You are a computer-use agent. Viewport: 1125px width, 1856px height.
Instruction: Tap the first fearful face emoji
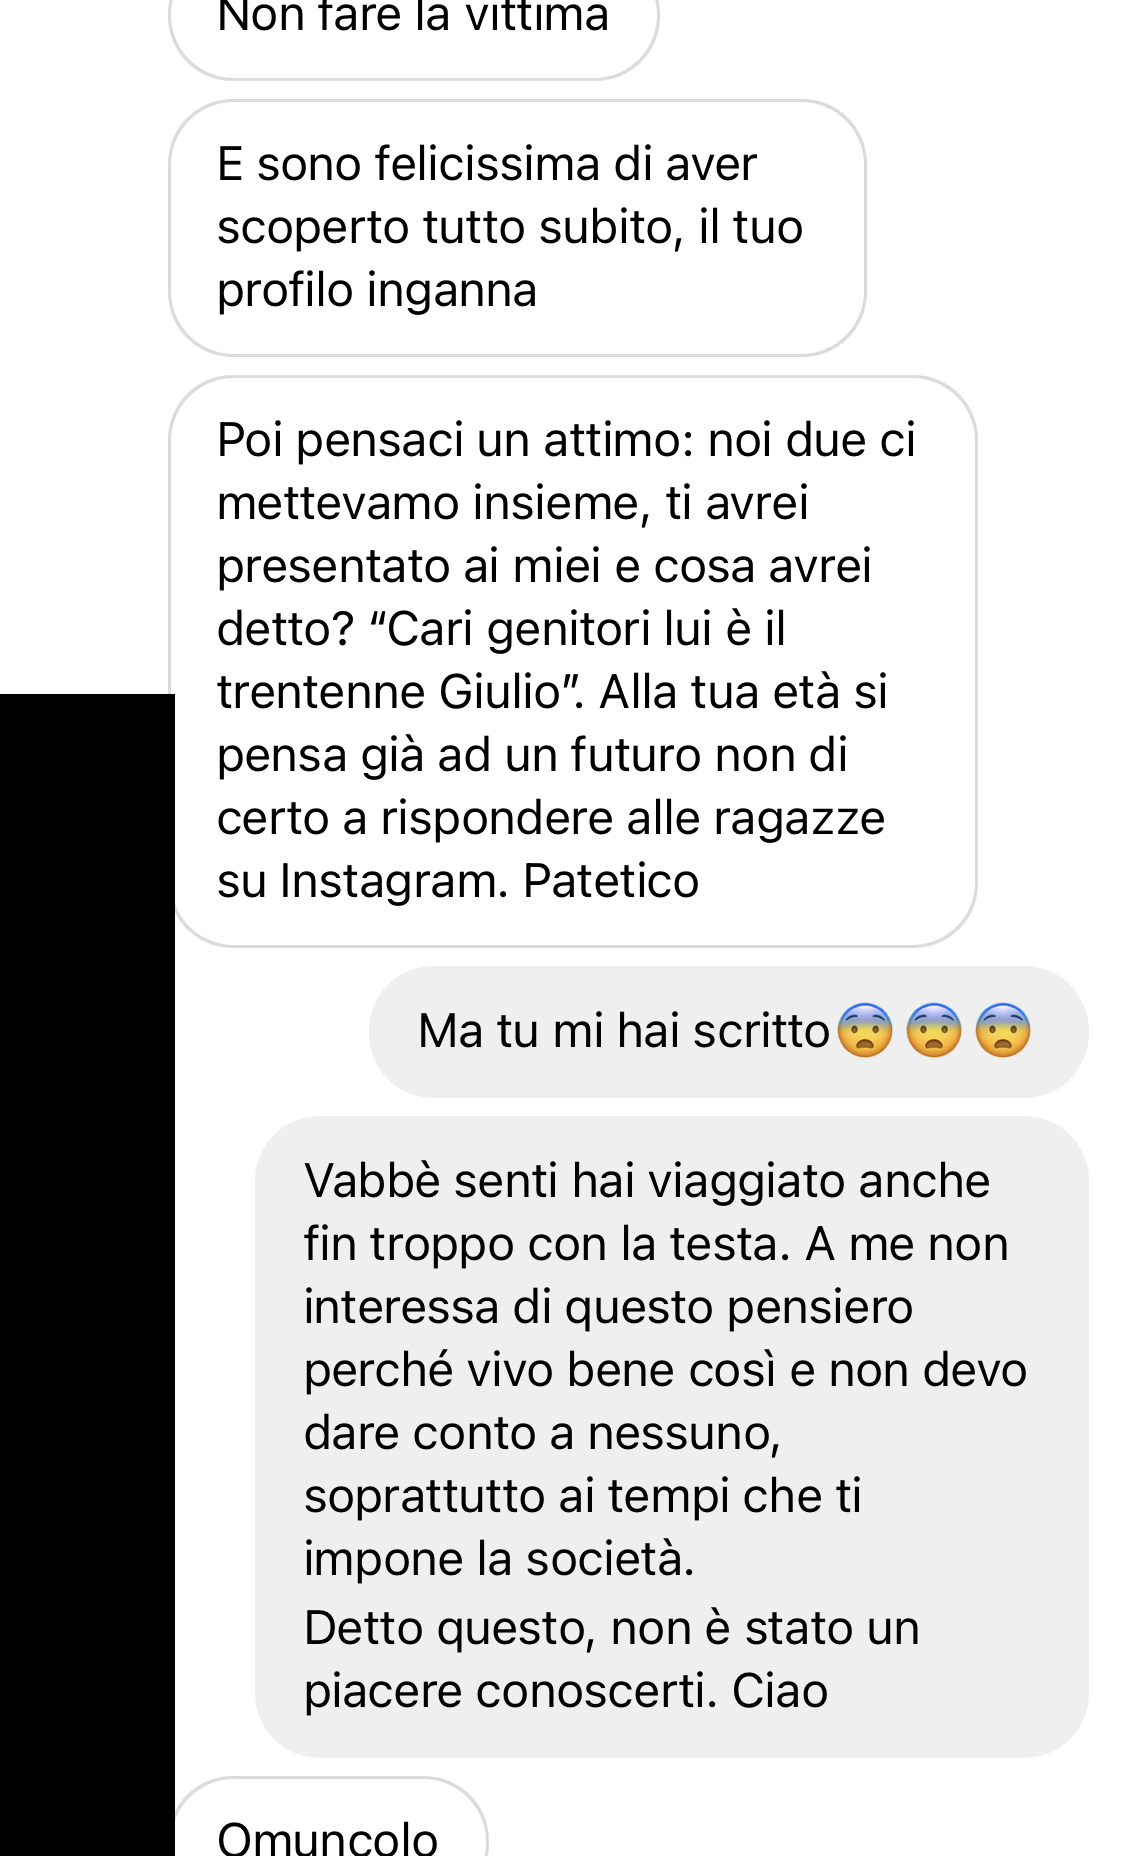tap(865, 1030)
